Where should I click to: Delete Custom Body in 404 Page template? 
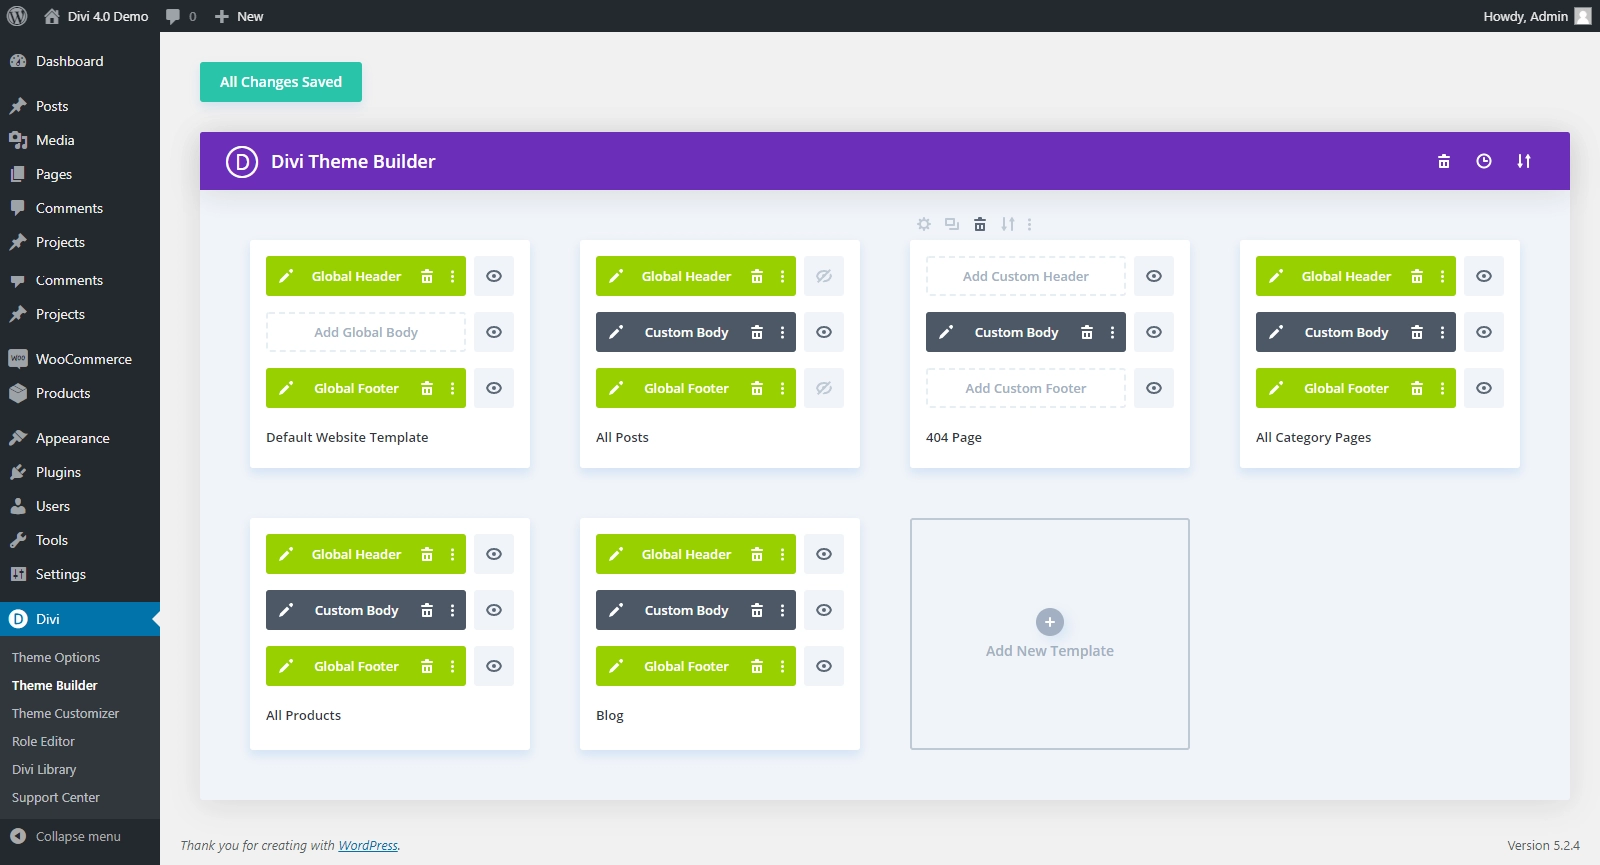tap(1087, 332)
